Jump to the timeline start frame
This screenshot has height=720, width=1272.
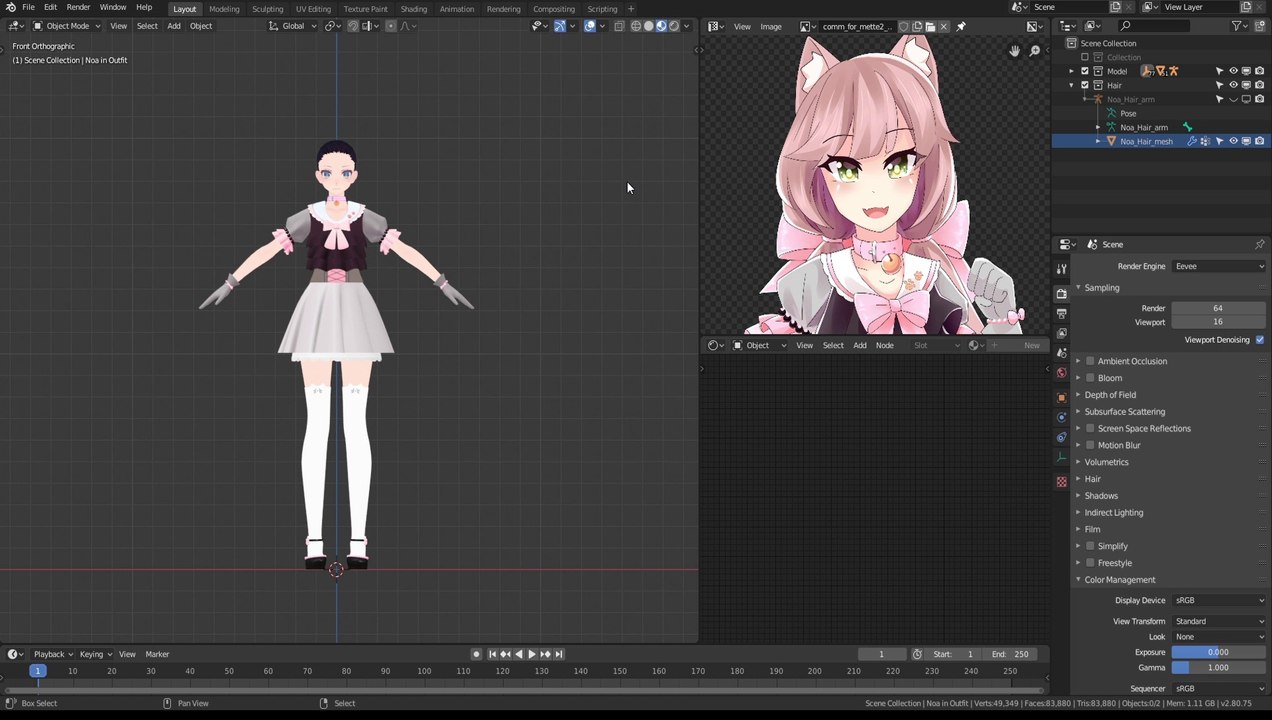[492, 654]
